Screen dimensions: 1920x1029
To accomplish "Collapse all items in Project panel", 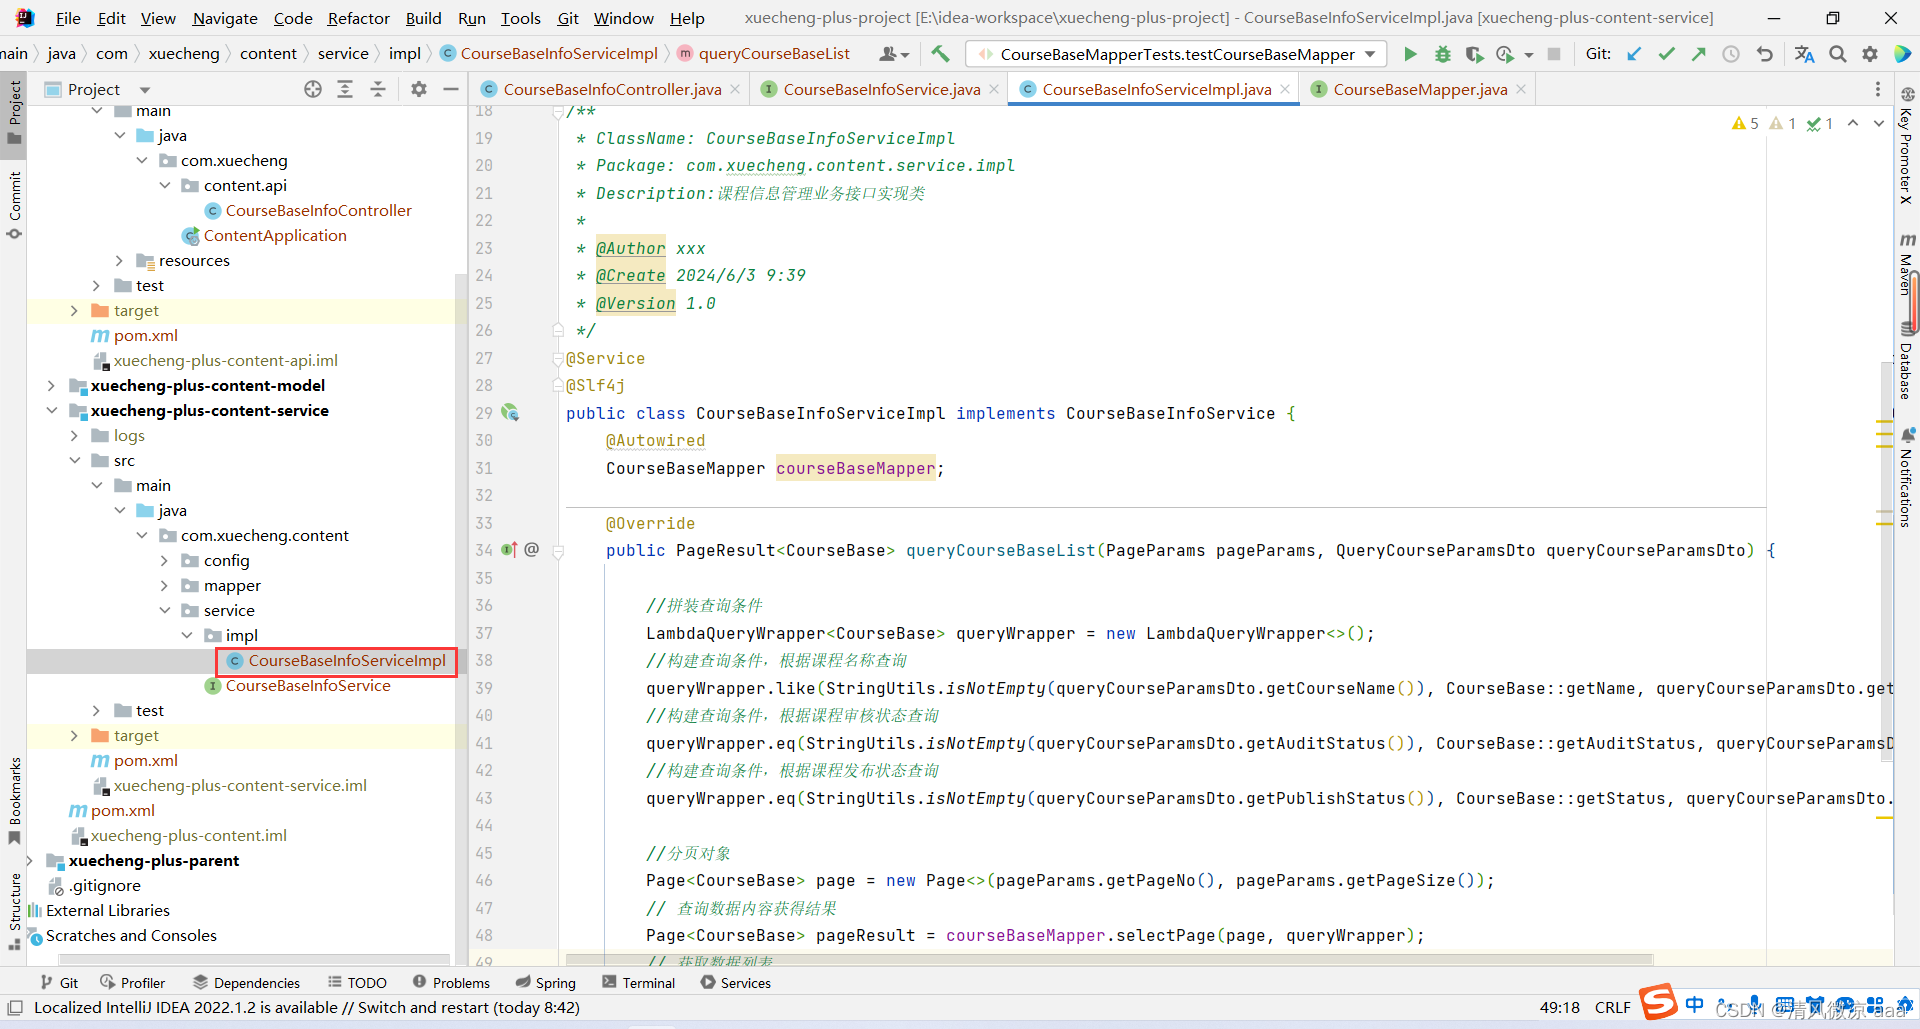I will tap(378, 89).
